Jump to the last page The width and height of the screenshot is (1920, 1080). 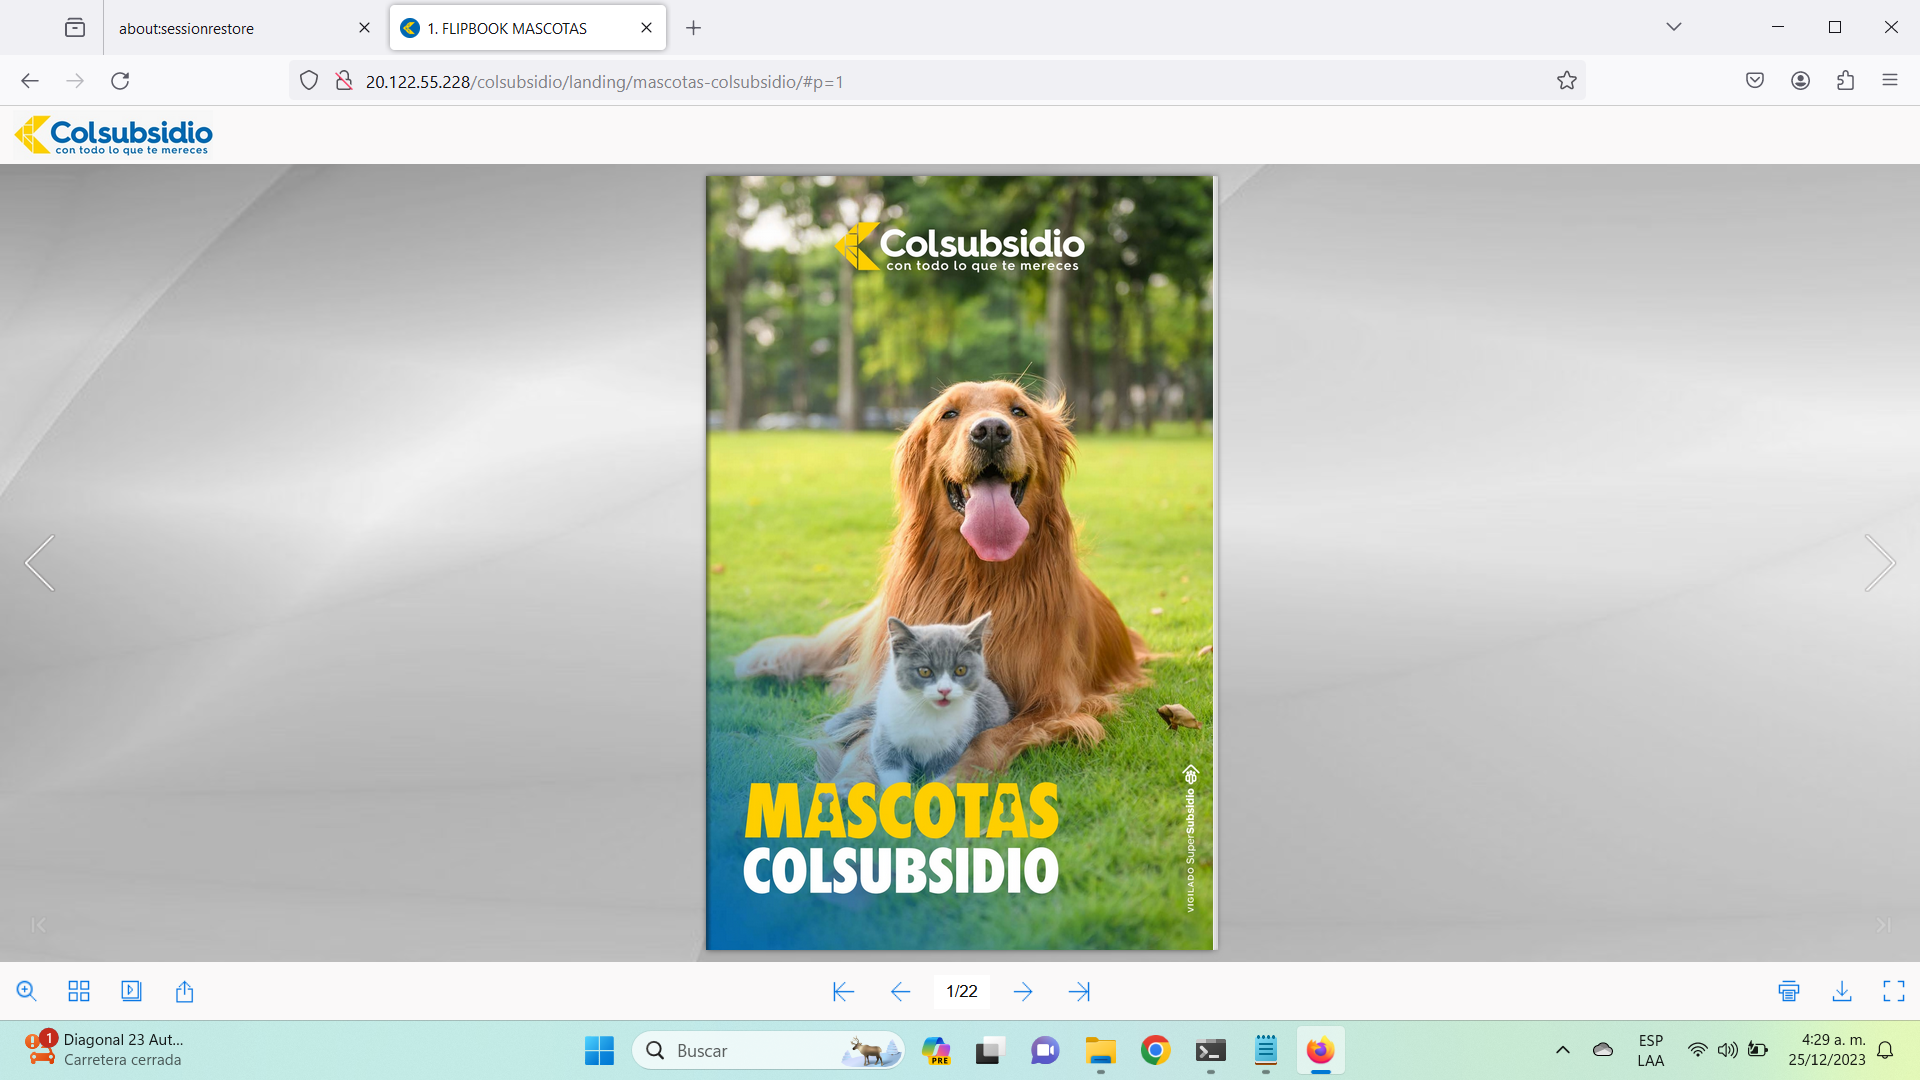[x=1079, y=991]
